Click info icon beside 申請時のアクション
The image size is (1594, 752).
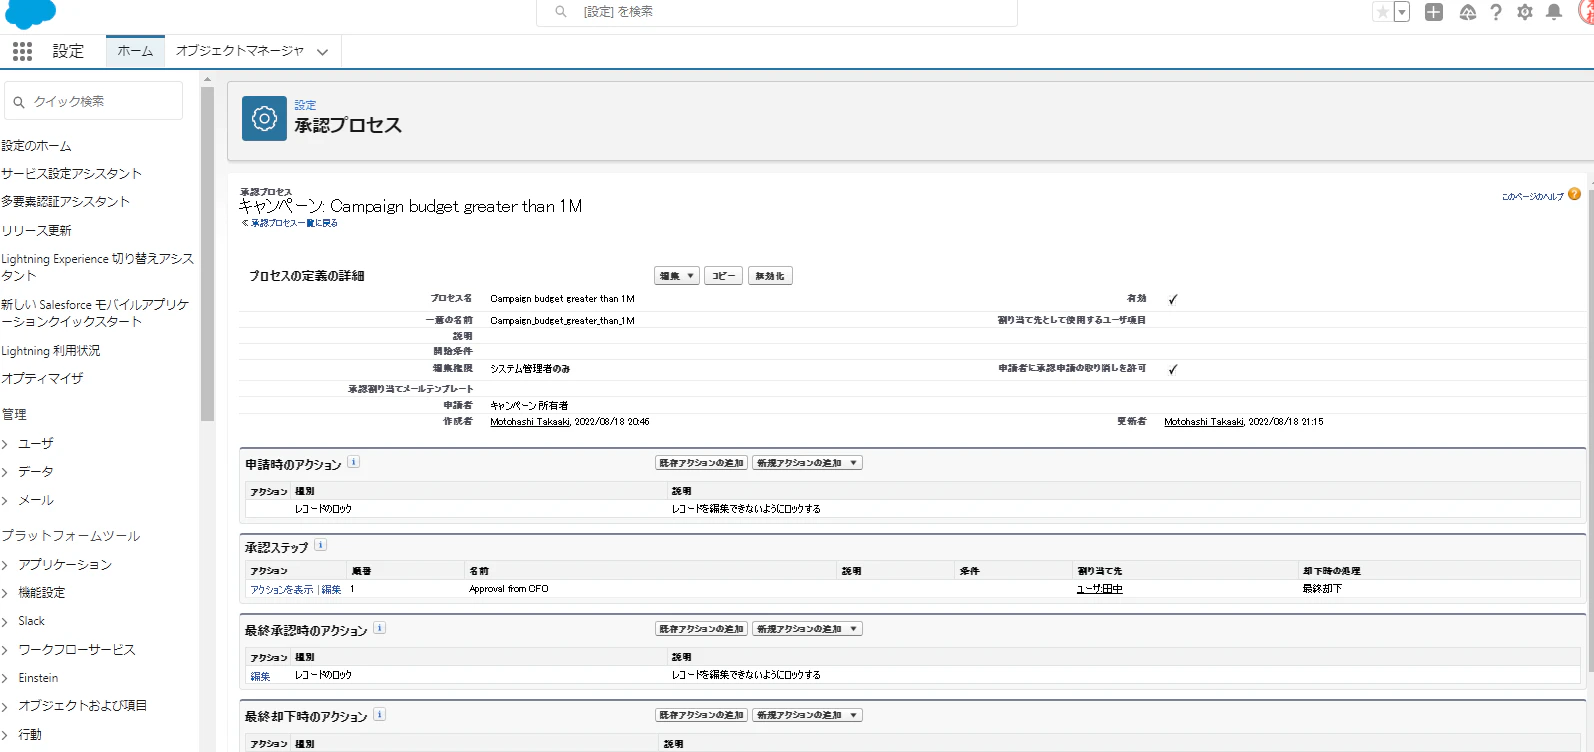click(354, 462)
